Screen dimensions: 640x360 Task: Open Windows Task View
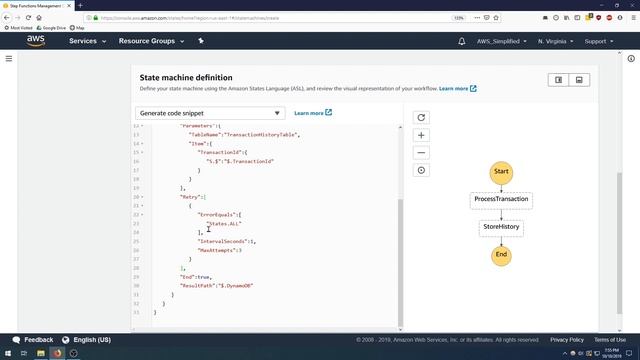coord(24,353)
